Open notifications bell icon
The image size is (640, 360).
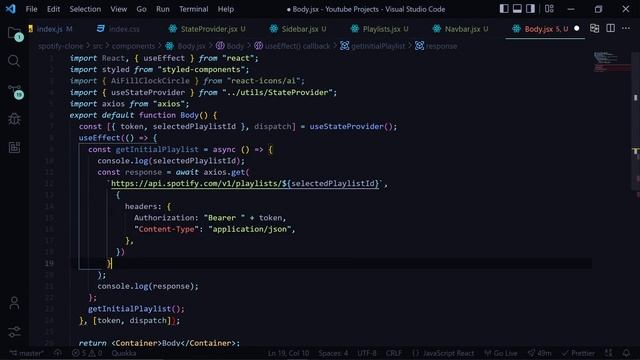pyautogui.click(x=626, y=353)
